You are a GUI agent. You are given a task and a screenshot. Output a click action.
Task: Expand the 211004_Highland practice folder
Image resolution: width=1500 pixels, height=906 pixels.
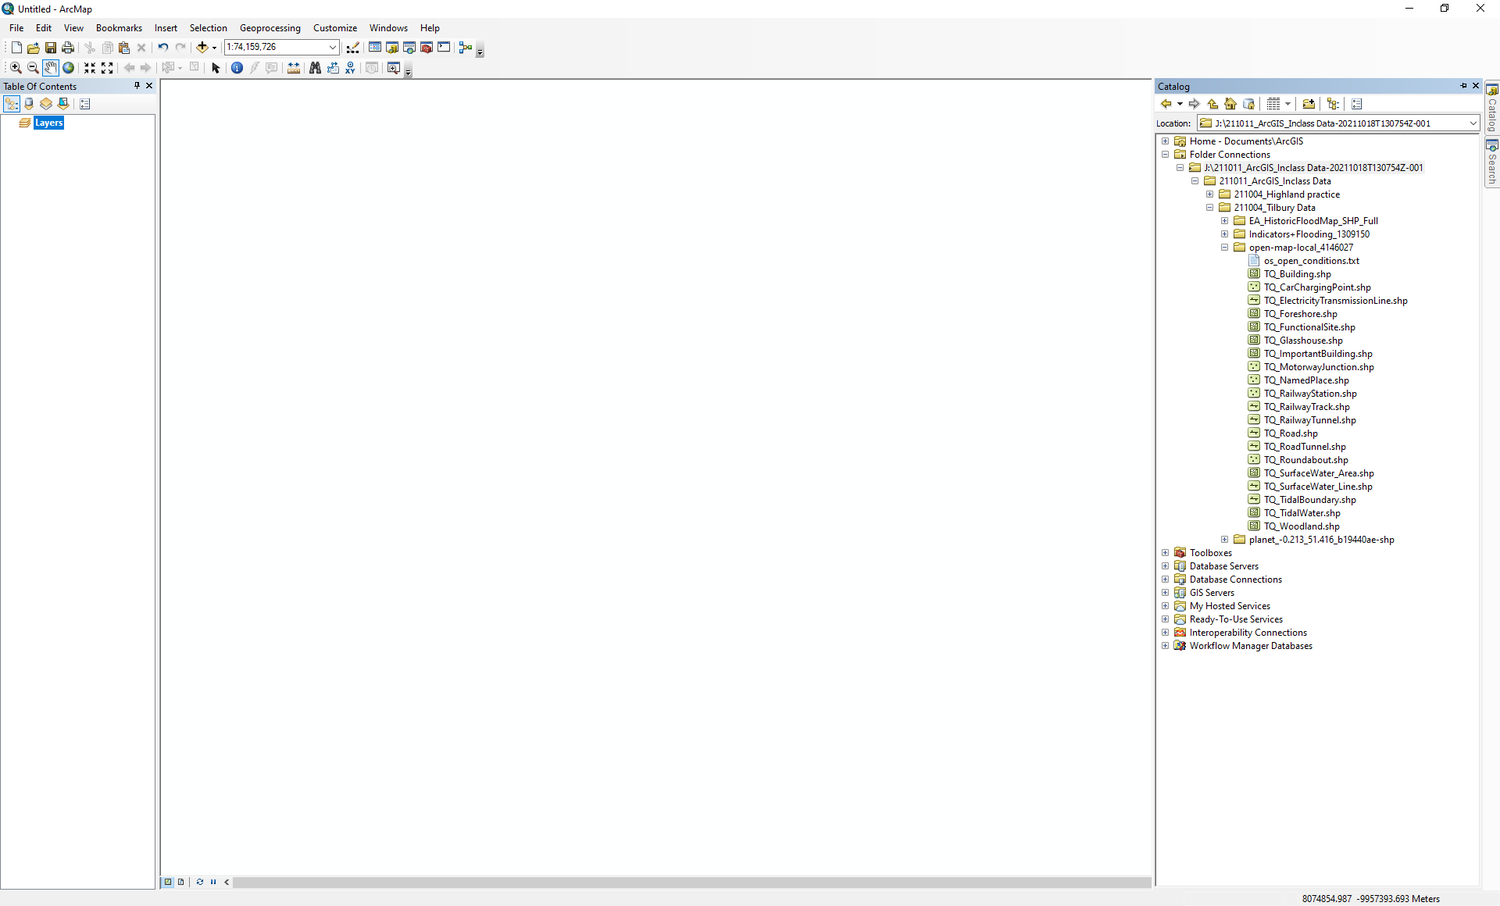pos(1210,194)
